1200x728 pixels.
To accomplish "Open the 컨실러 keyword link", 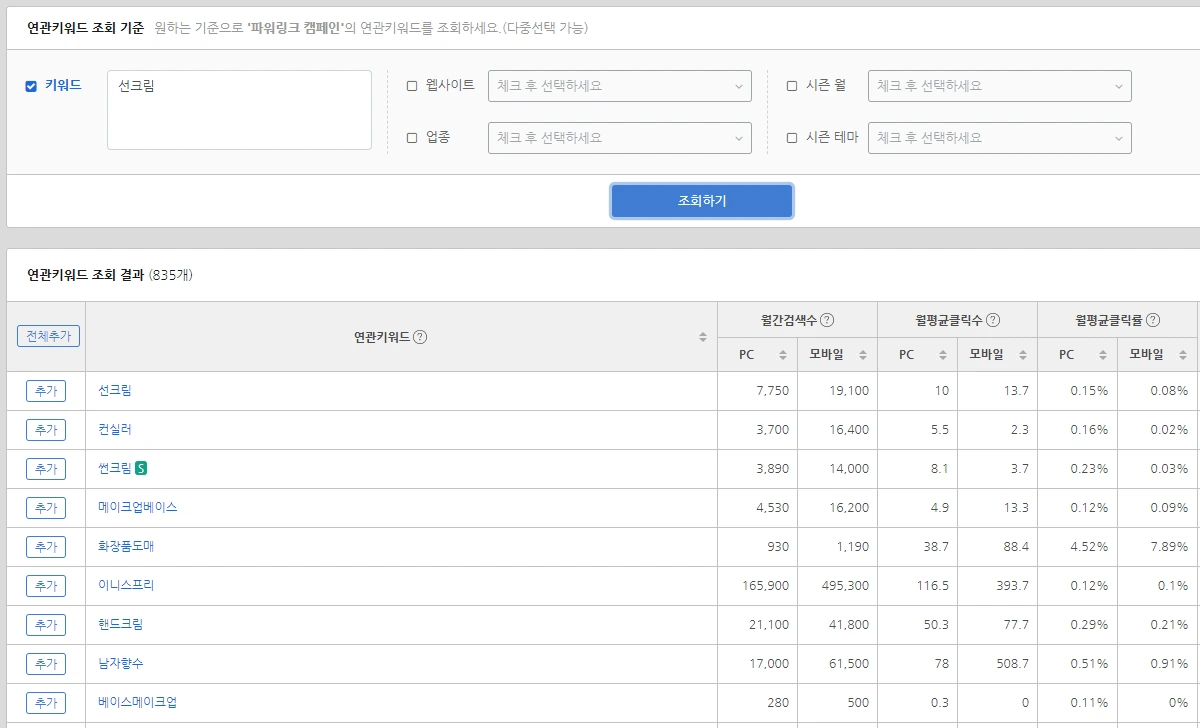I will click(x=115, y=429).
